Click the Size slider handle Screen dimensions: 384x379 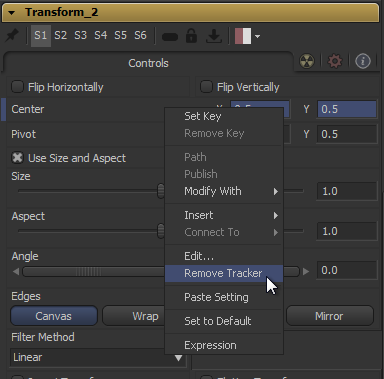[x=161, y=191]
